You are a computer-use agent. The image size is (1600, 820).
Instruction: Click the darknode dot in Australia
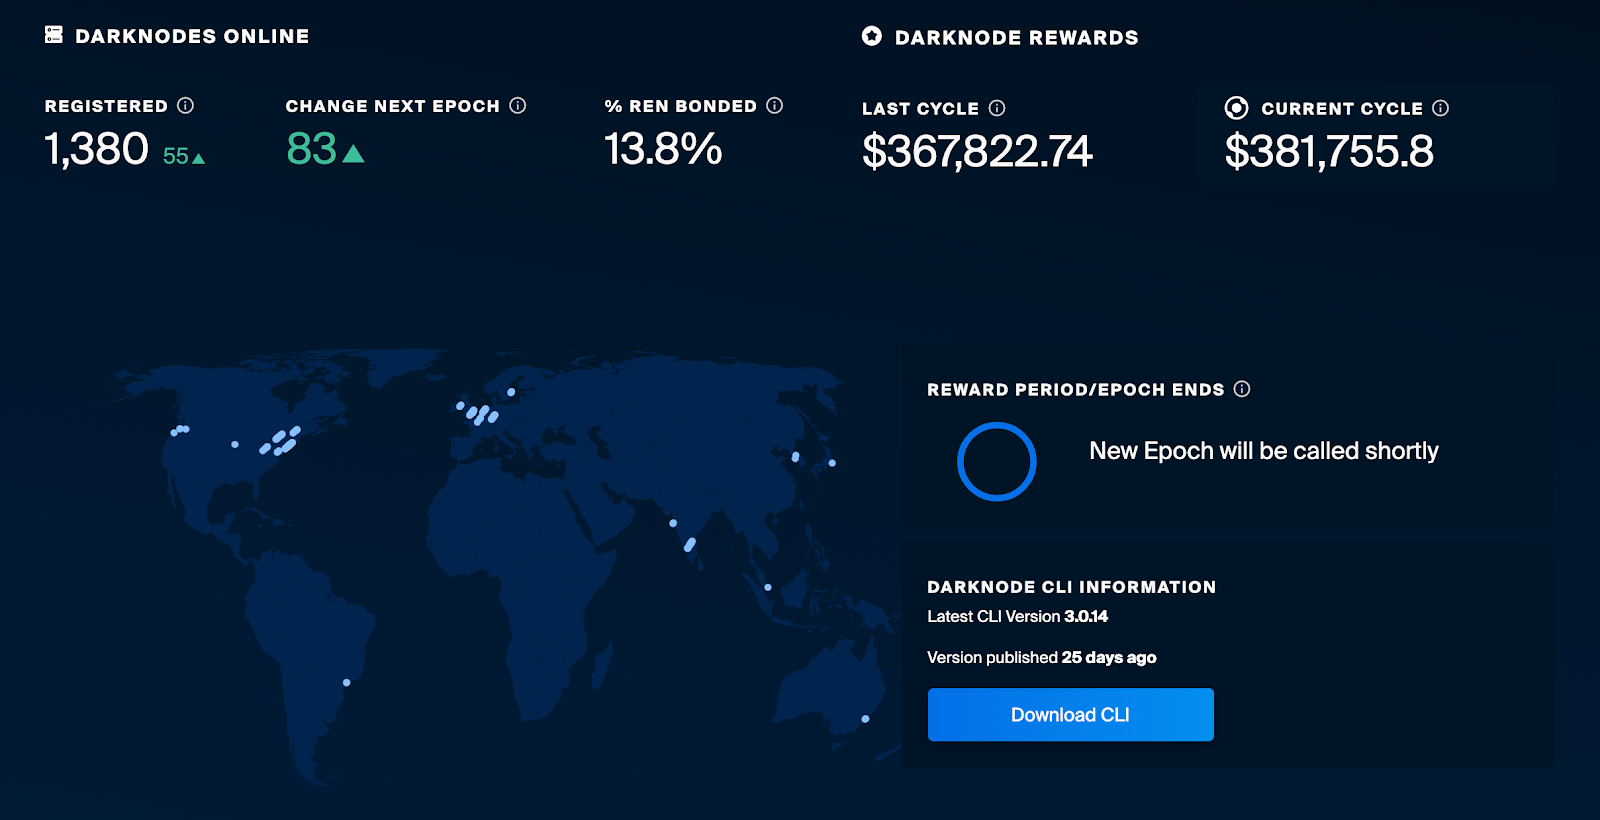865,719
